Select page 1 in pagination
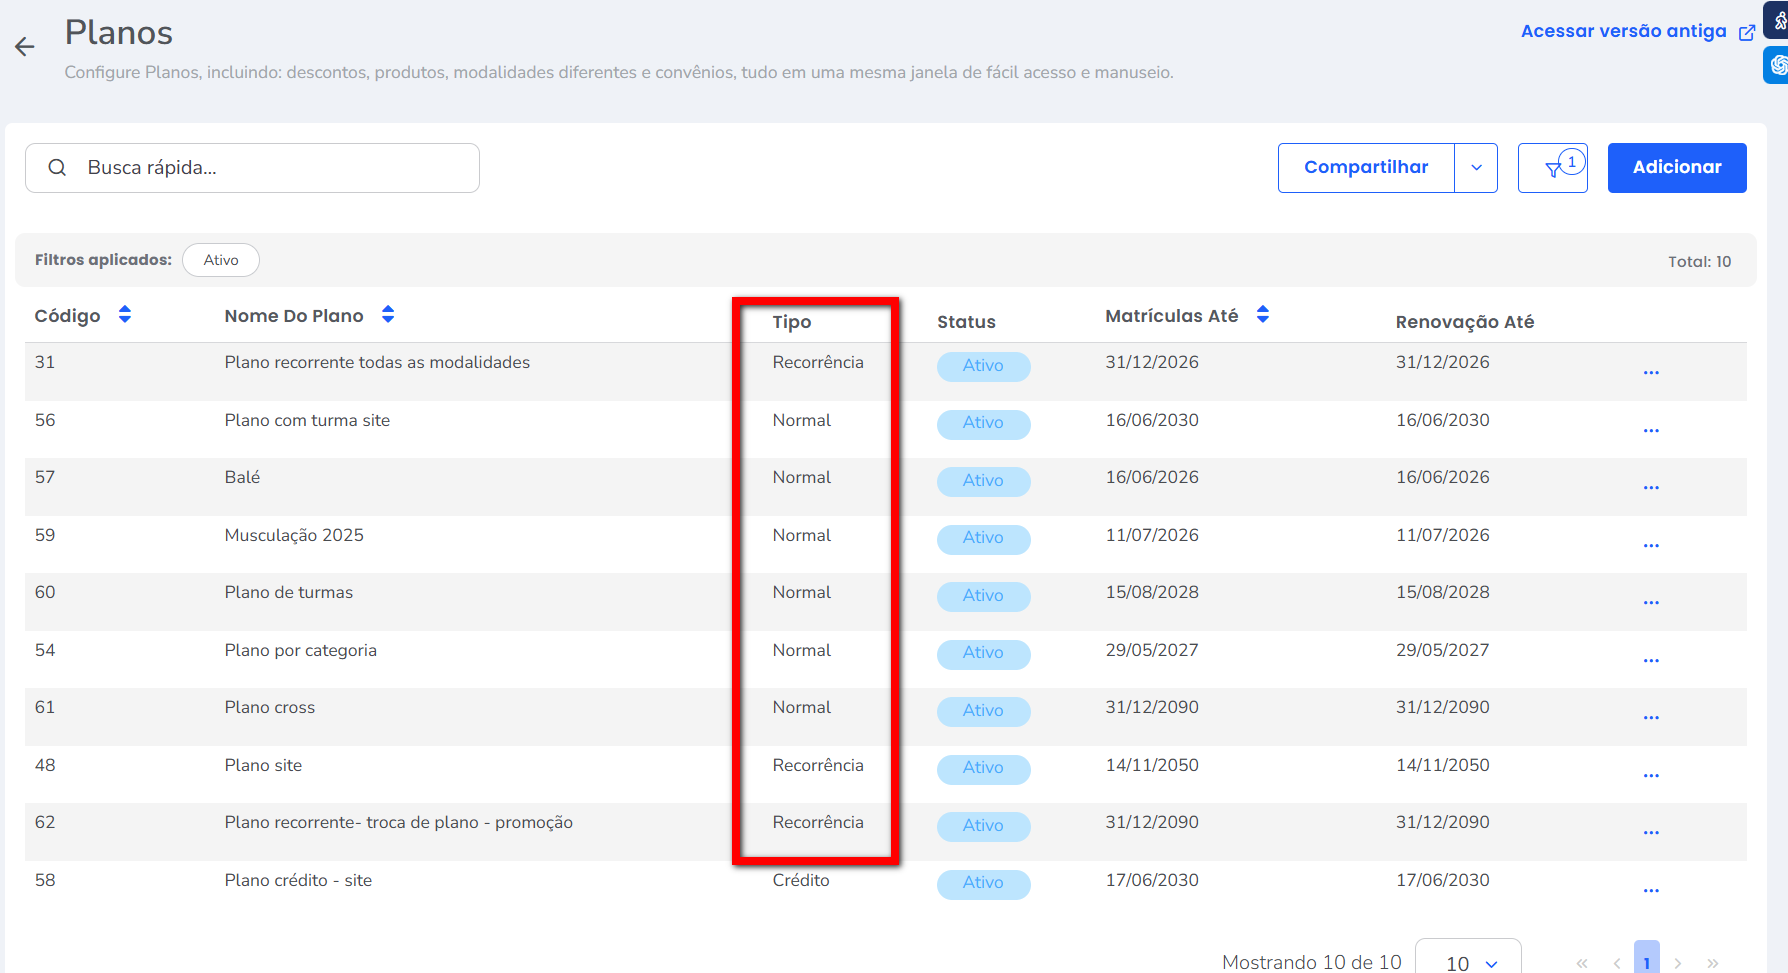The height and width of the screenshot is (973, 1788). (x=1646, y=962)
